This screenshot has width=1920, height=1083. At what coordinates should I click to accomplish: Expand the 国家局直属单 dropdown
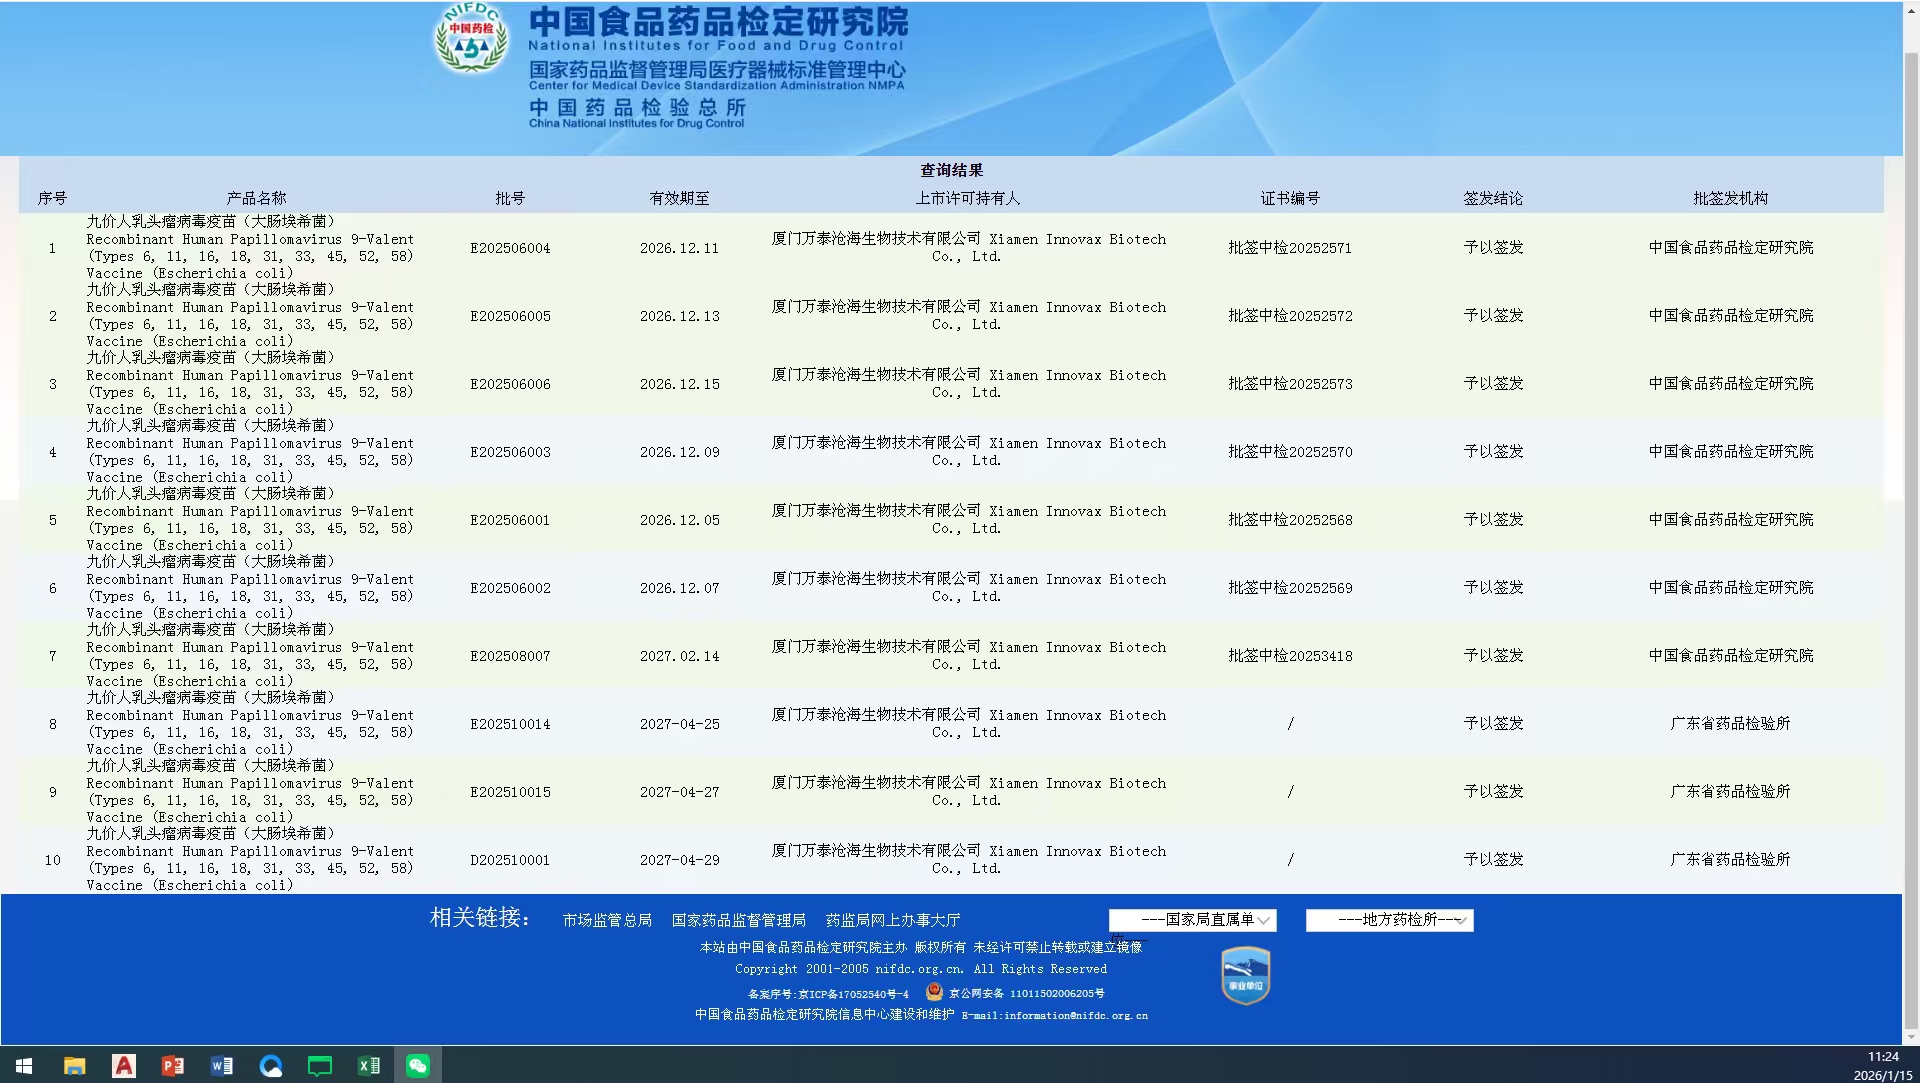click(x=1192, y=920)
